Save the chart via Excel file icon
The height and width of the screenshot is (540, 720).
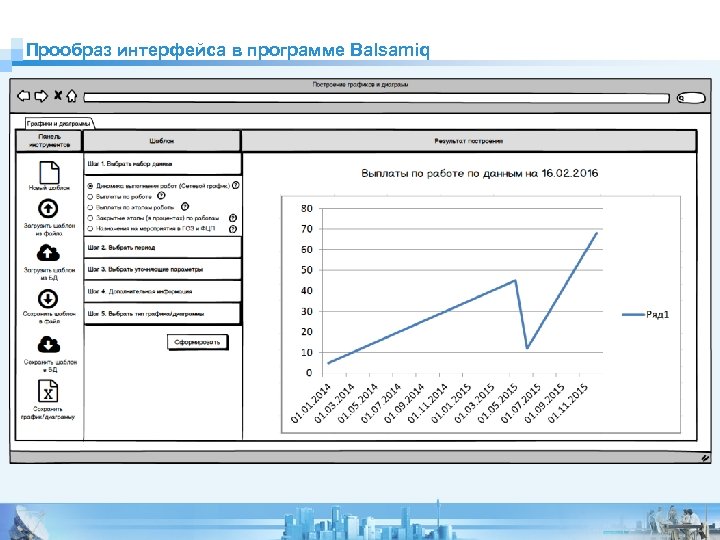(x=48, y=391)
